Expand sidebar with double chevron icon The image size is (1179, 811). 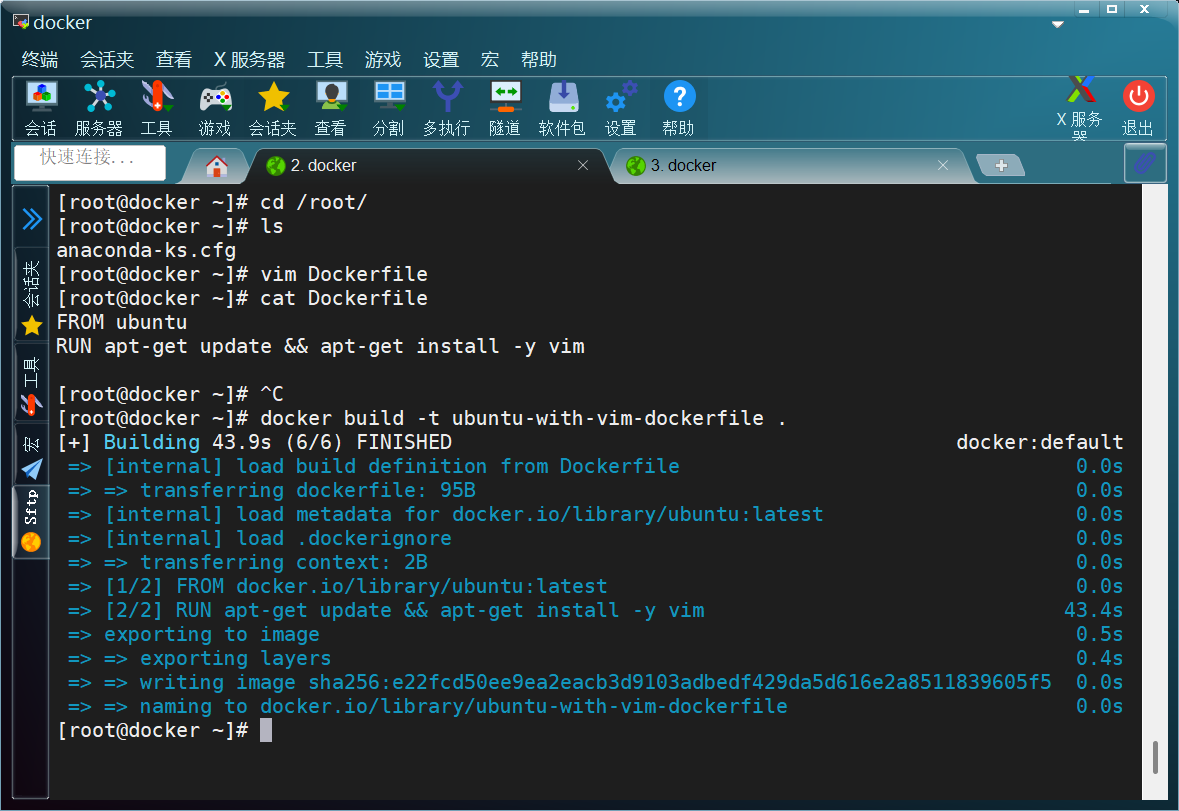[x=32, y=219]
